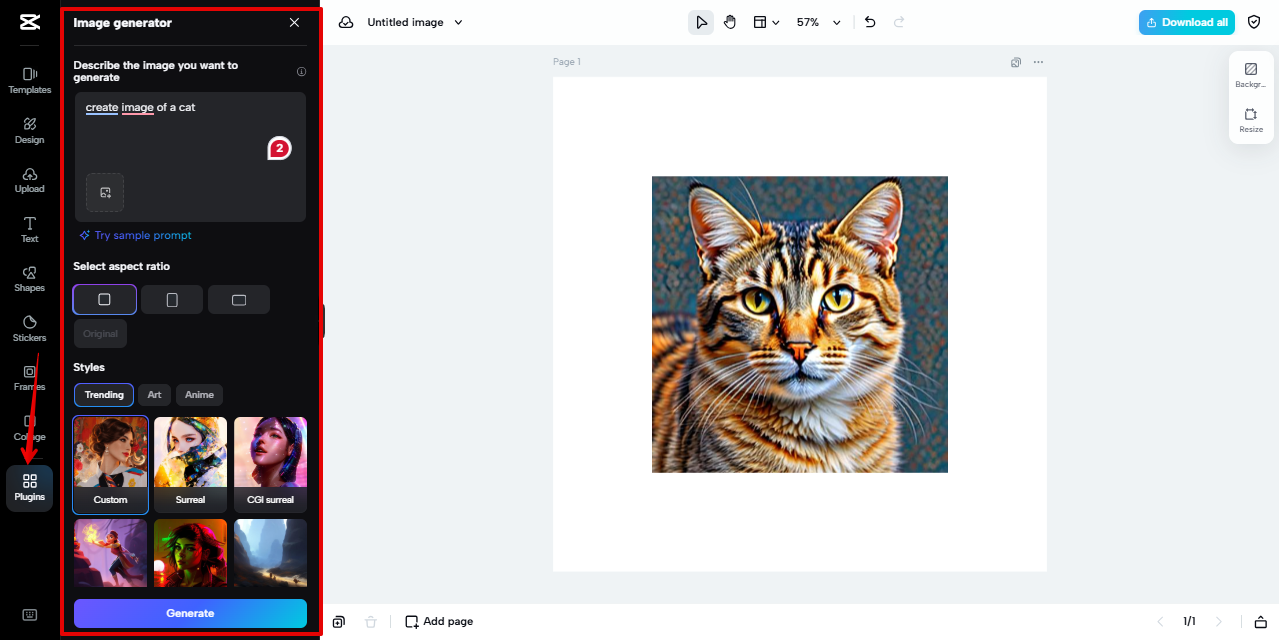1279x640 pixels.
Task: Click the Generate button
Action: tap(190, 613)
